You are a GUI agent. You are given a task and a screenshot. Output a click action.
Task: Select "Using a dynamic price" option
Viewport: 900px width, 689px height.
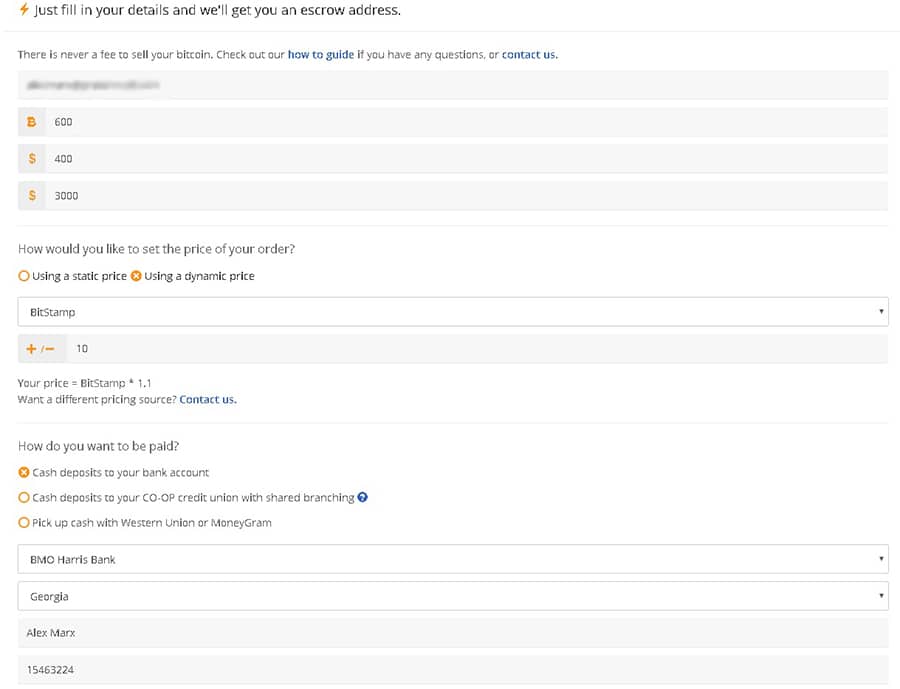136,276
